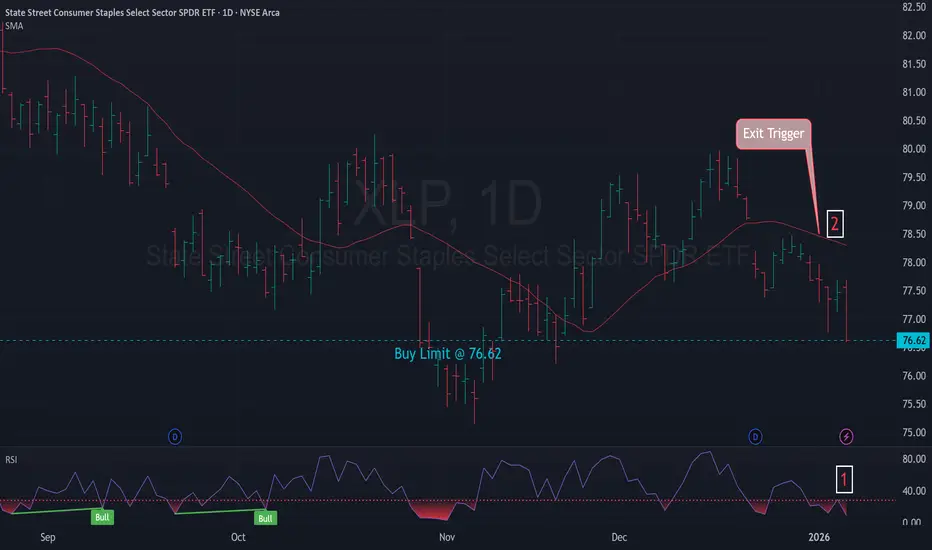Click the Oct label on the time axis

click(238, 537)
